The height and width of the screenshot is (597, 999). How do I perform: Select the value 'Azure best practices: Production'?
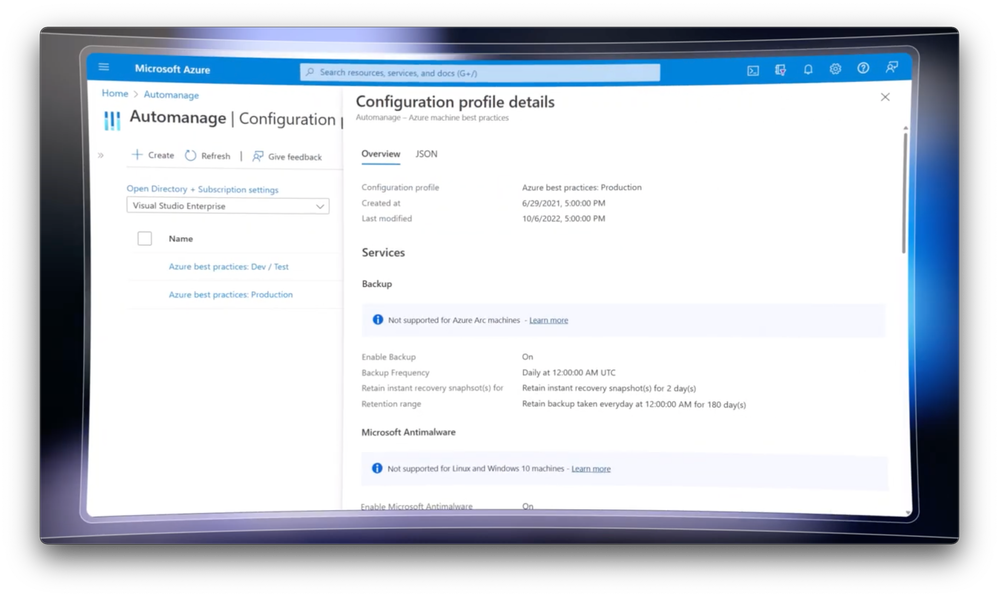tap(582, 187)
